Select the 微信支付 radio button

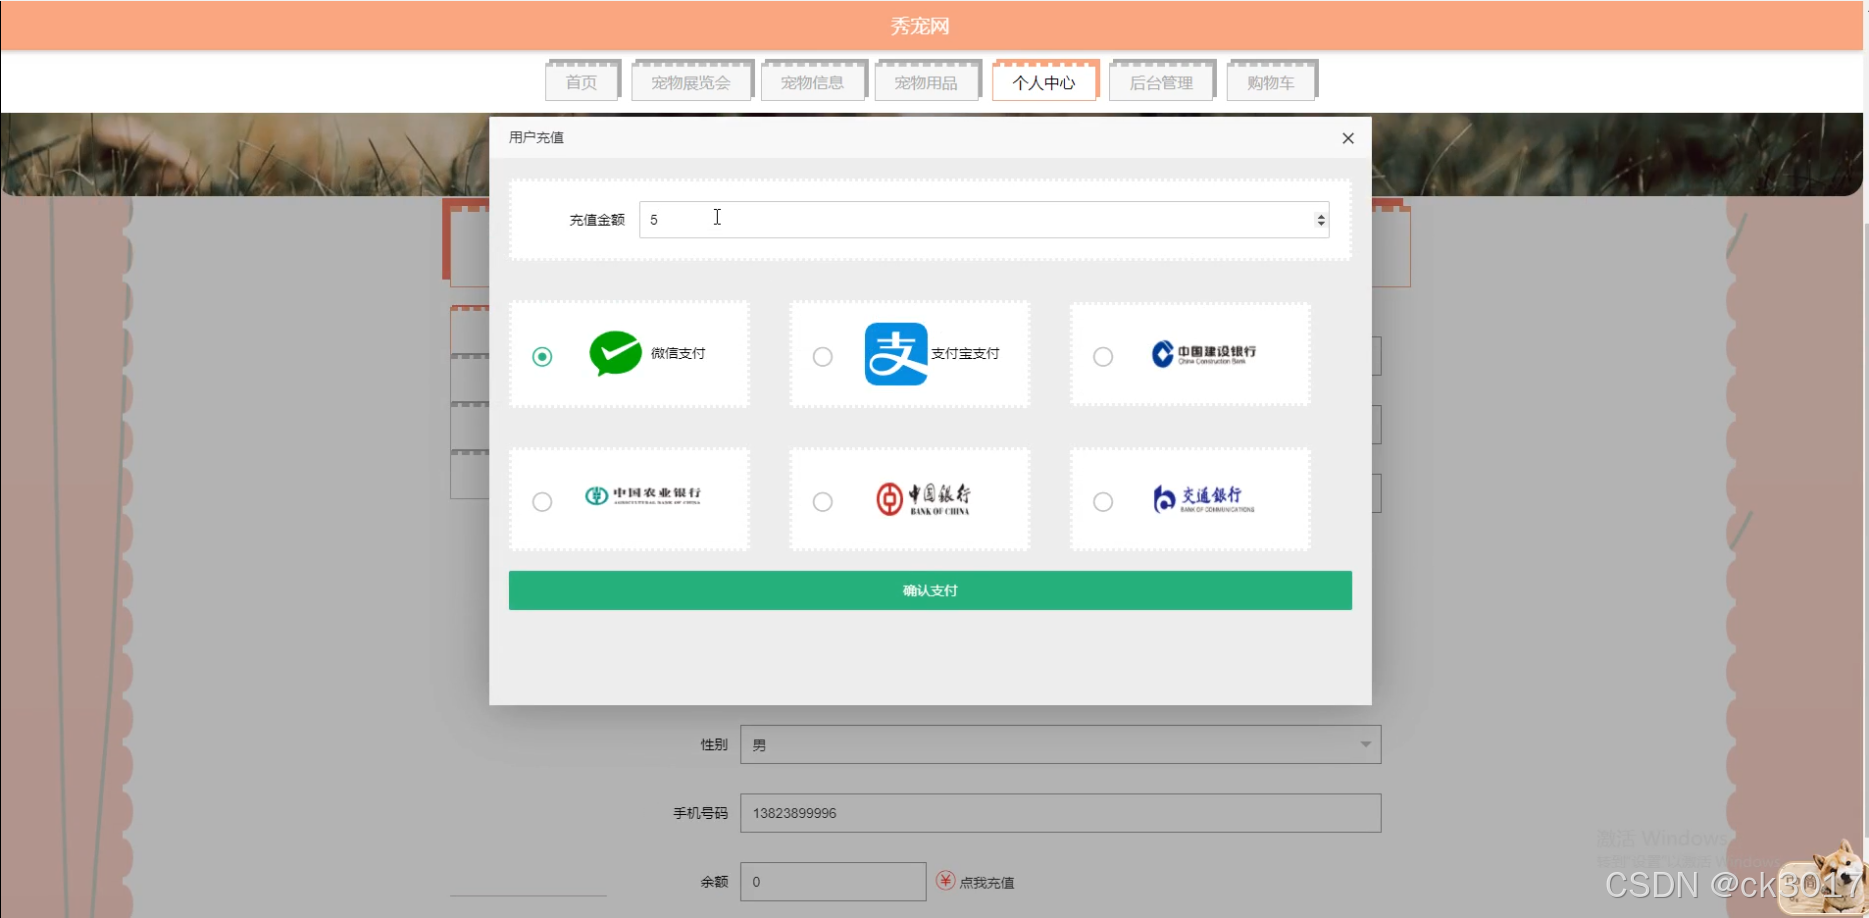542,357
